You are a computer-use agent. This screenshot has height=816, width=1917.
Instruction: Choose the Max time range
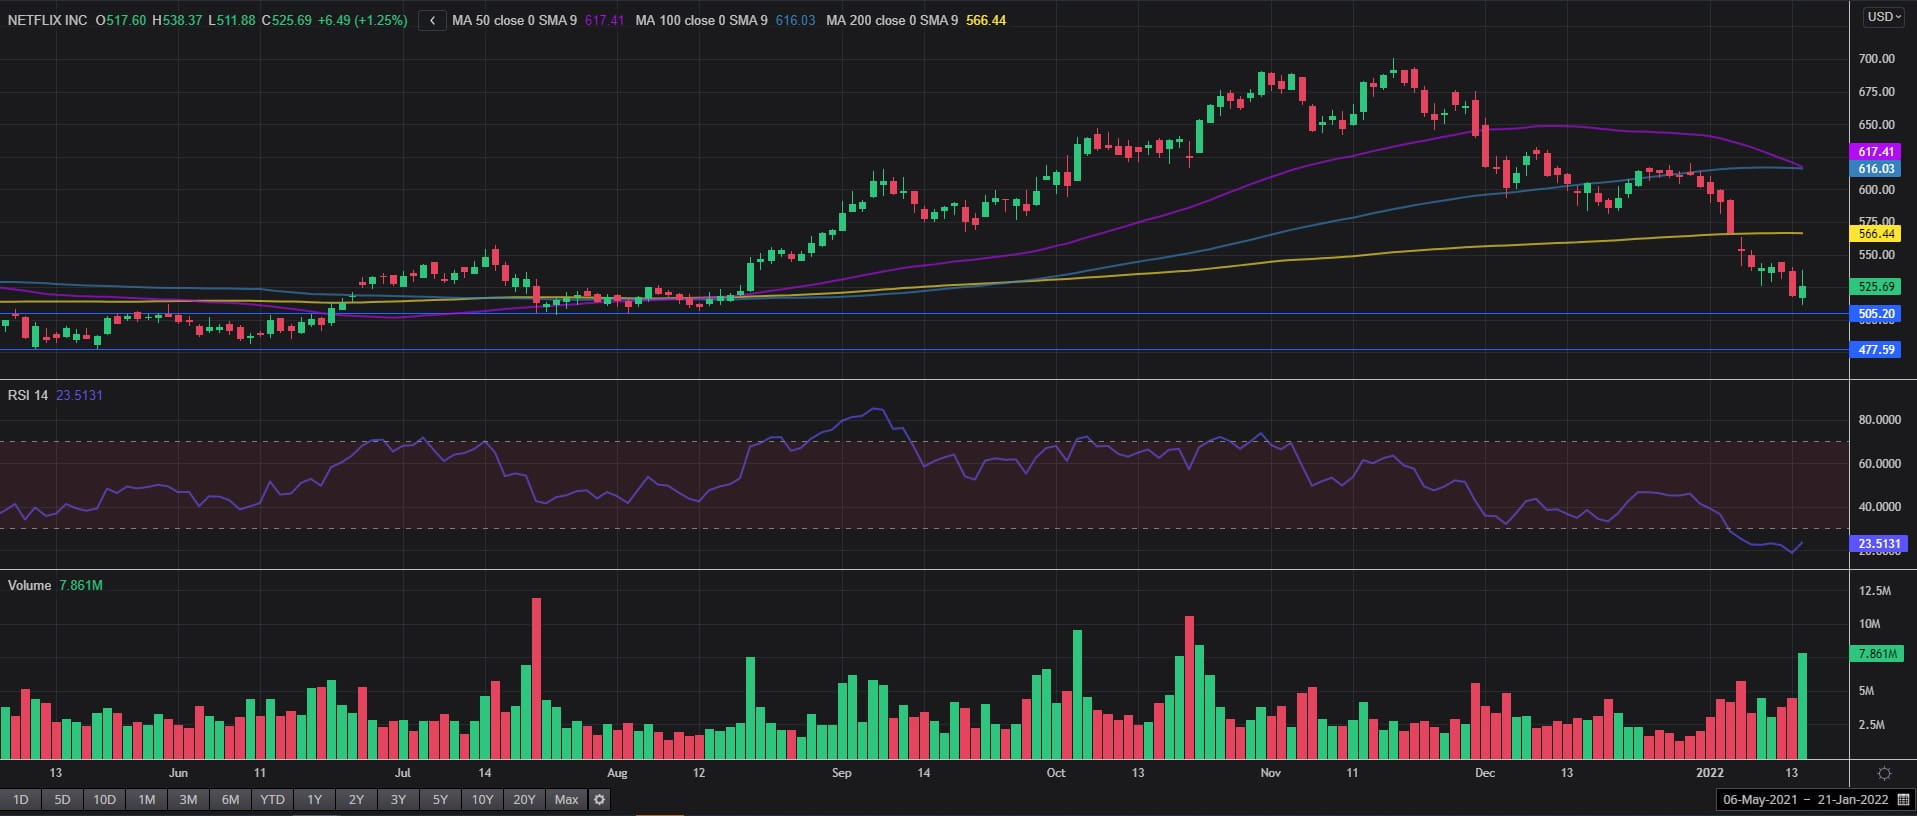pos(566,799)
